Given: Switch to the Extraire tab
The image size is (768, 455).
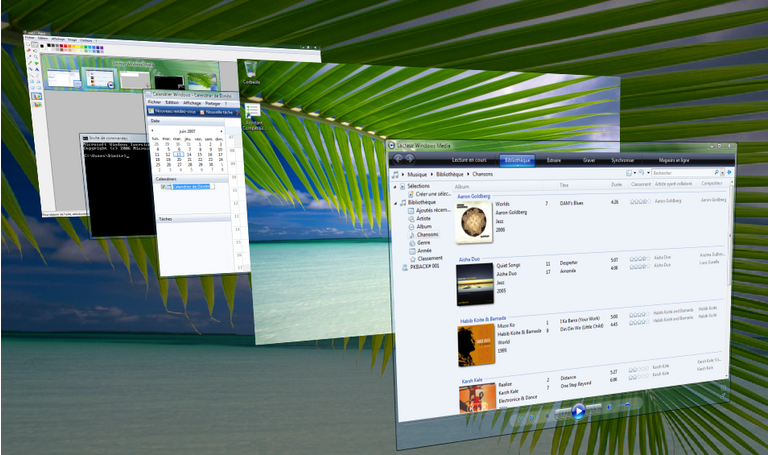Looking at the screenshot, I should [x=554, y=161].
